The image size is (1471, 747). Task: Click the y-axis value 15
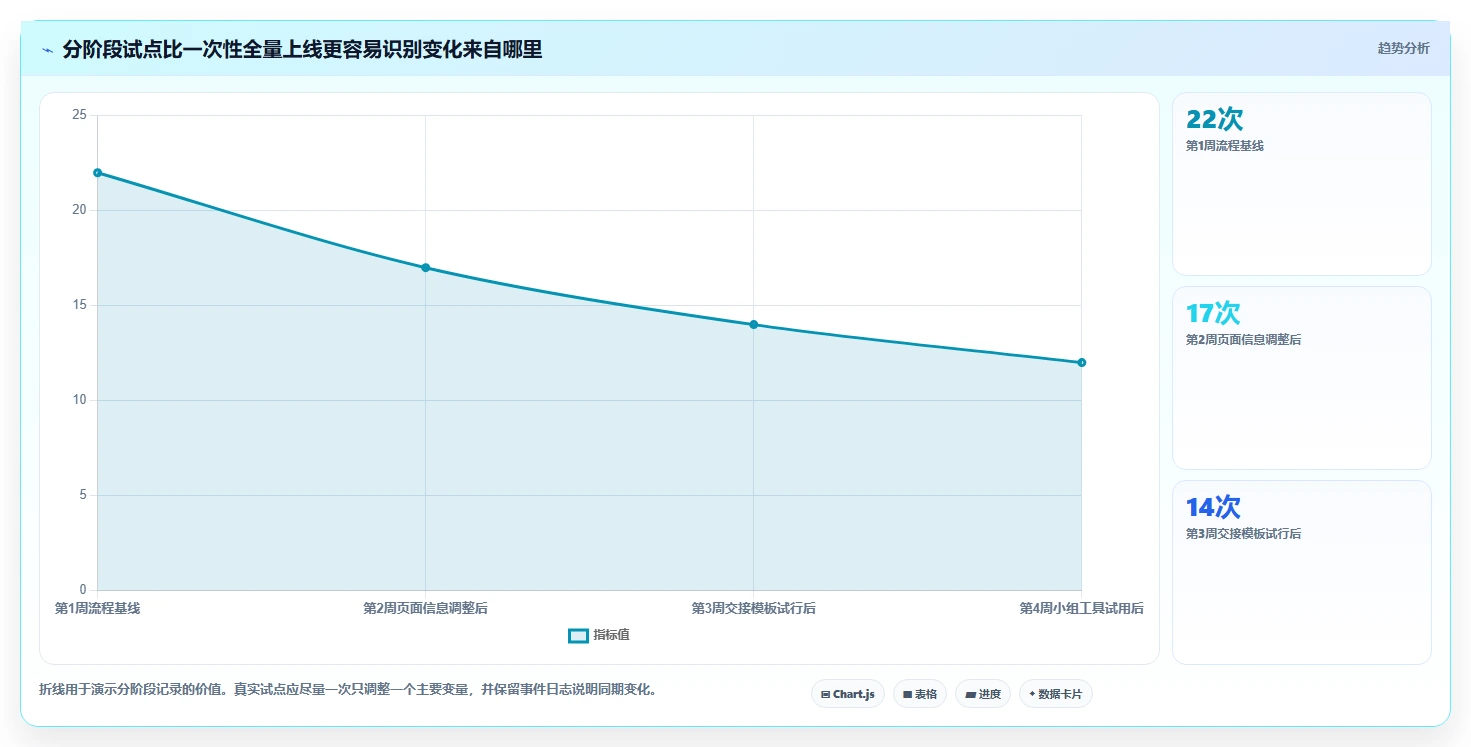click(79, 306)
